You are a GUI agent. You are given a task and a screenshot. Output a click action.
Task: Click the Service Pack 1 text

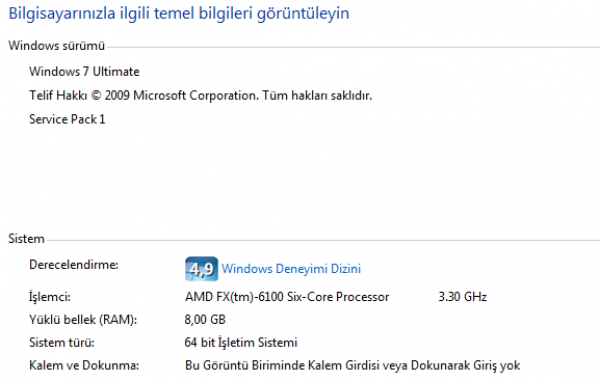click(67, 119)
